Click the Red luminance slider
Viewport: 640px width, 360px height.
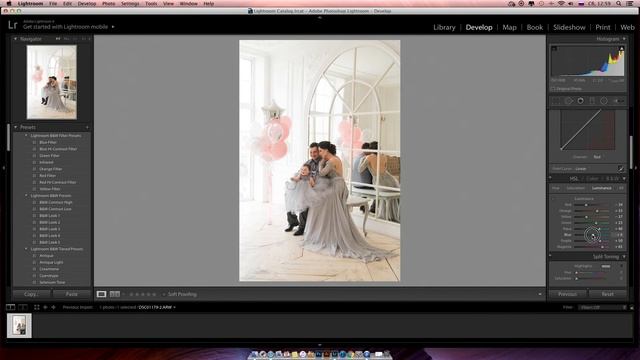[x=592, y=205]
